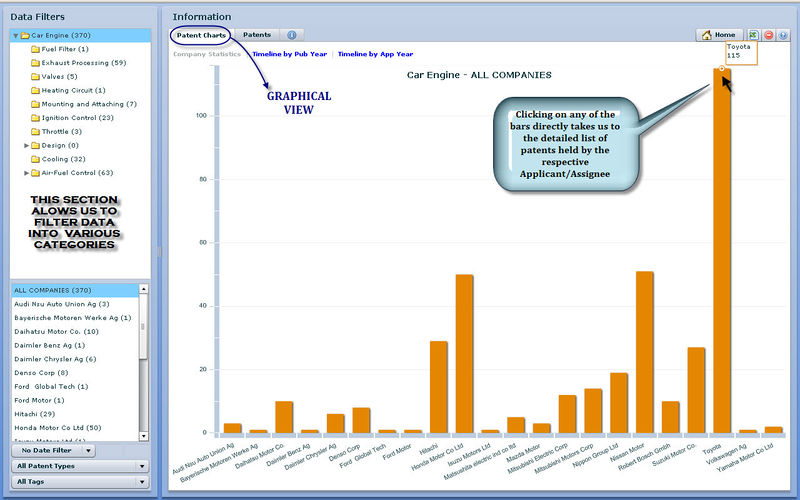
Task: Click the Home button
Action: 720,35
